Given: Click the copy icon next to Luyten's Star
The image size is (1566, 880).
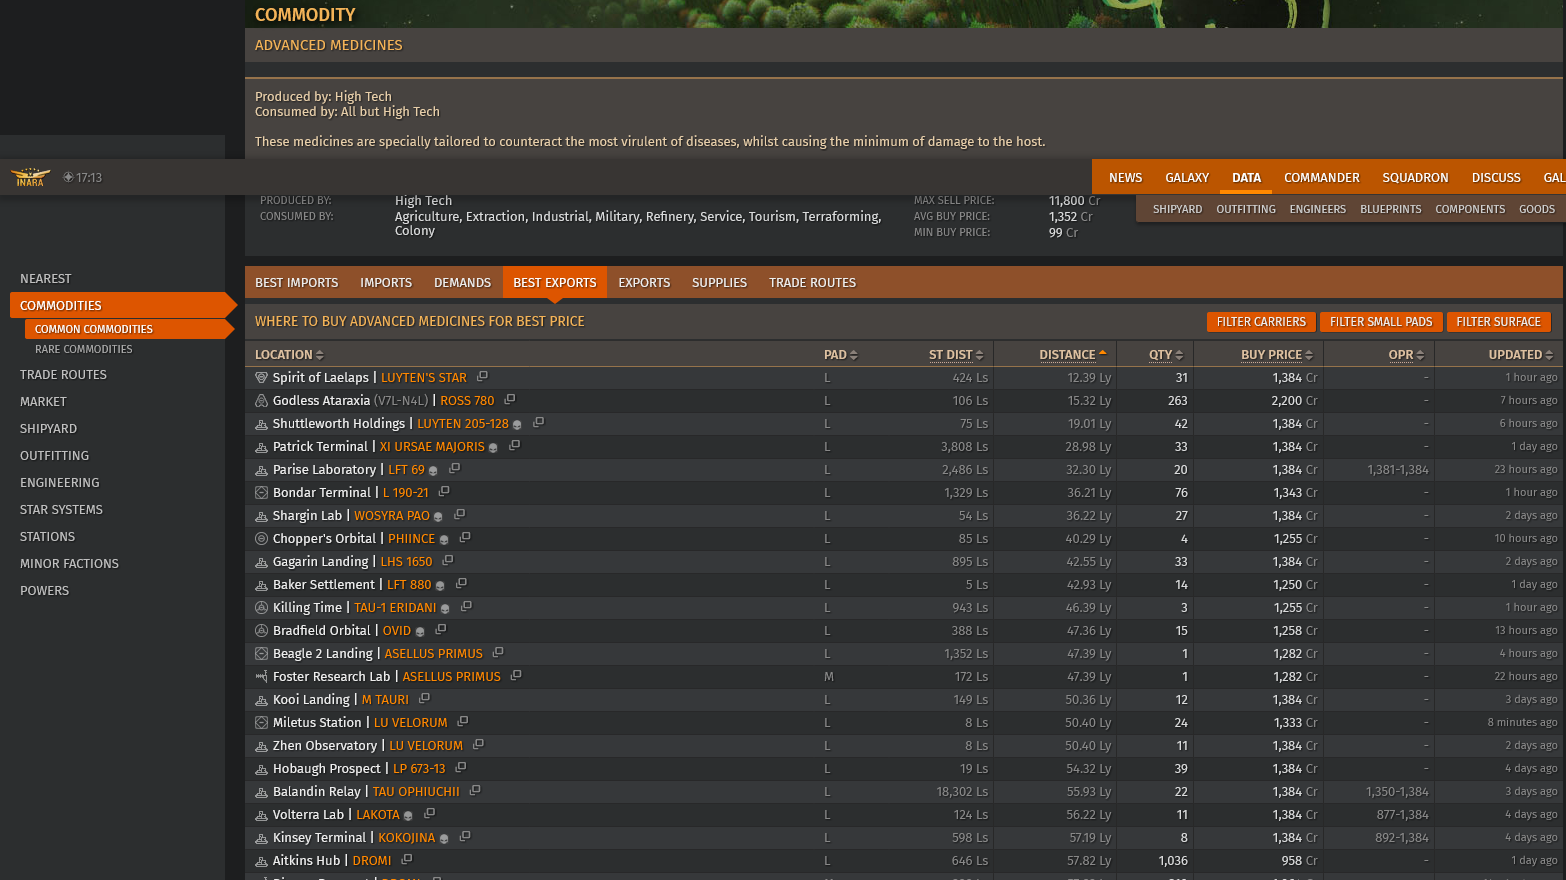Looking at the screenshot, I should (x=482, y=377).
